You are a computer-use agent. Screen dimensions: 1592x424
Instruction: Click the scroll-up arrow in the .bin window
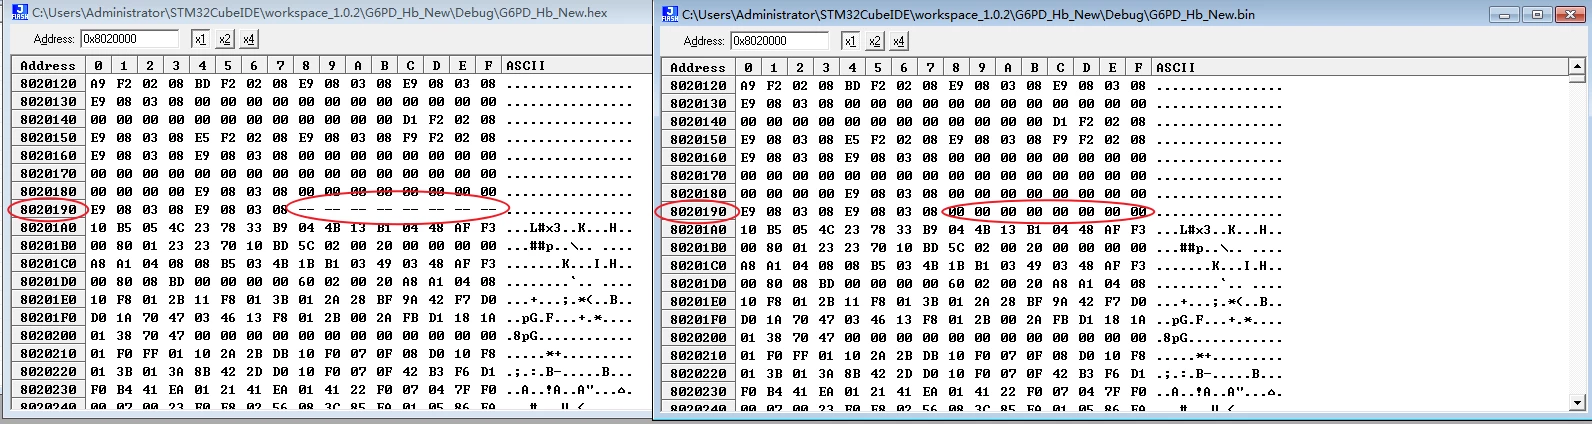click(1578, 68)
